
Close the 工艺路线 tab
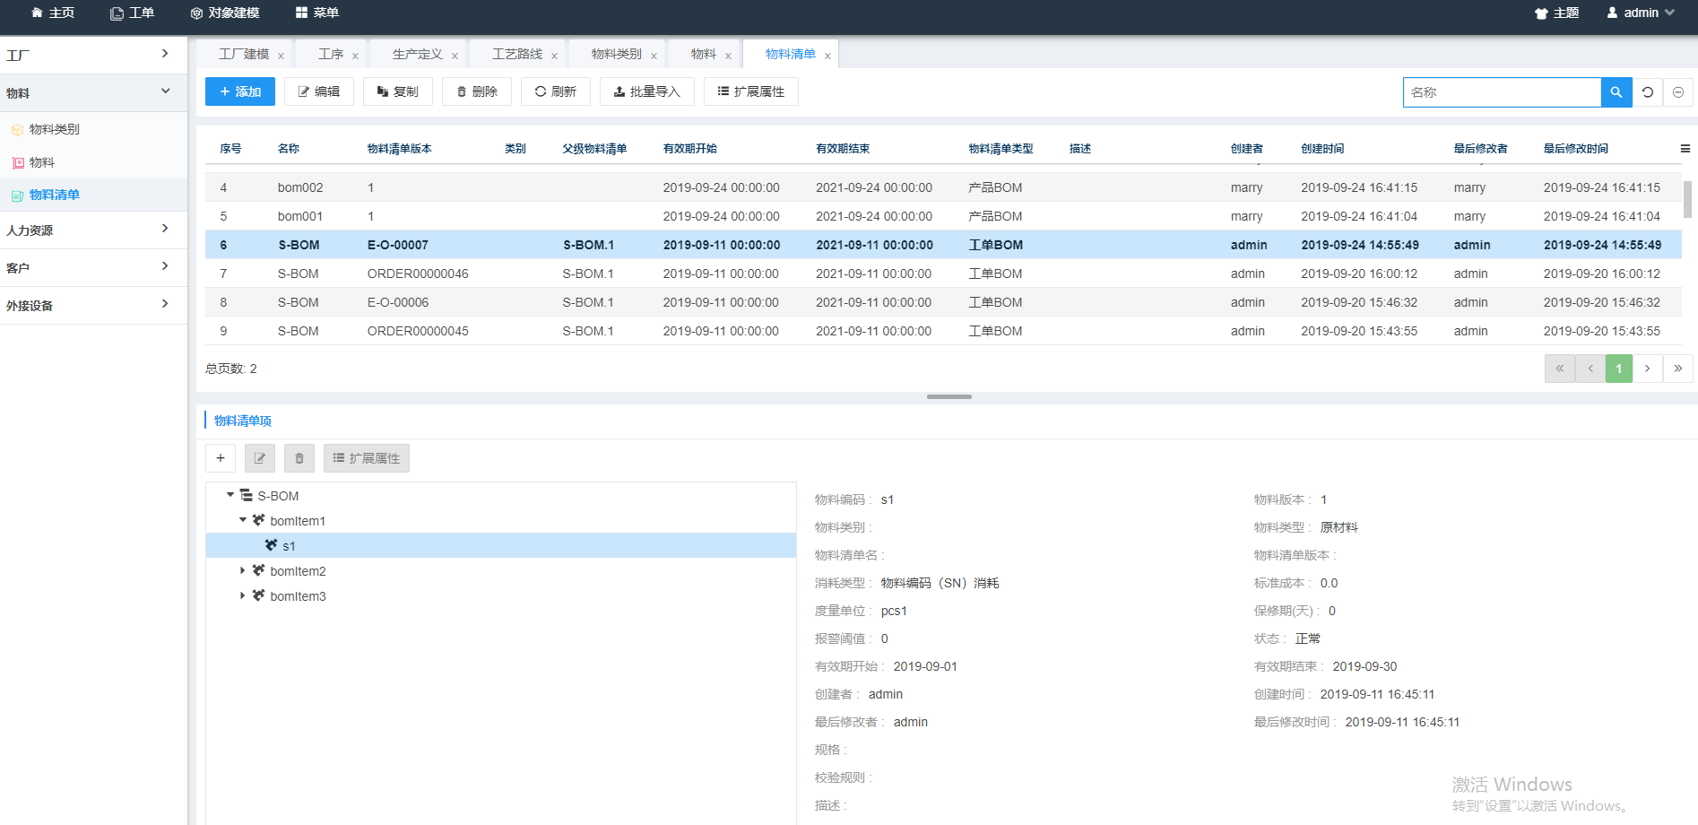point(554,56)
